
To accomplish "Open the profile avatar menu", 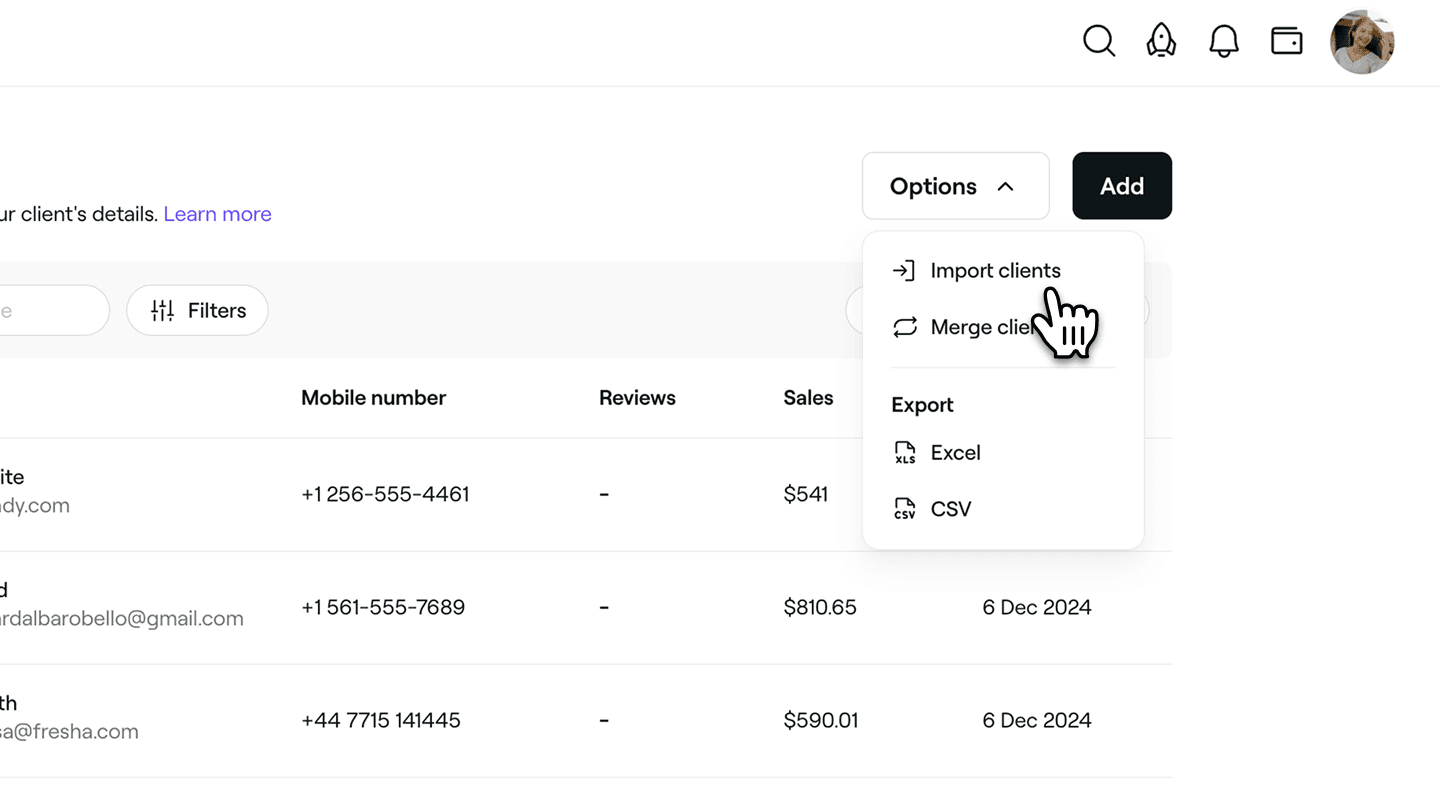I will [1362, 42].
